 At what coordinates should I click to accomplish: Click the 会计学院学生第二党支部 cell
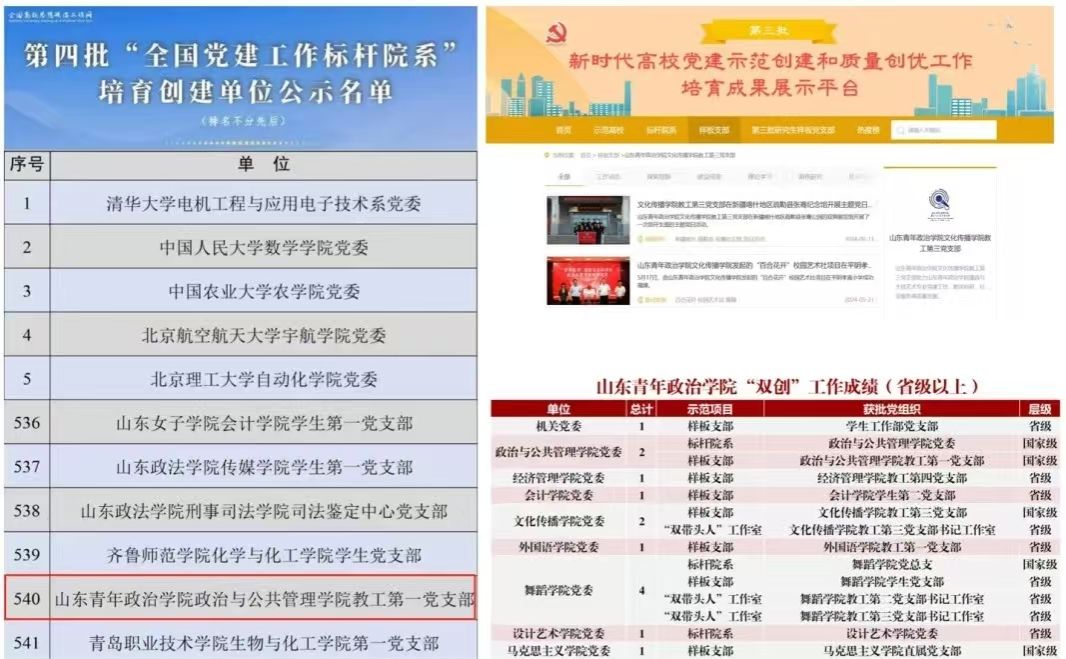point(892,495)
